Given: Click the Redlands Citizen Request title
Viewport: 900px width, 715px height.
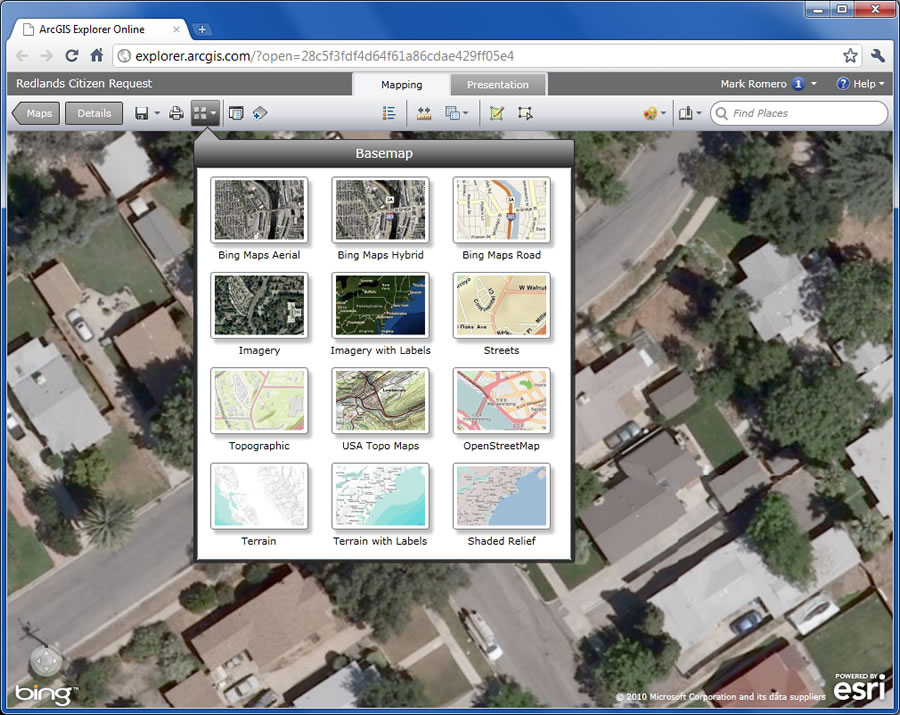Looking at the screenshot, I should pos(84,84).
